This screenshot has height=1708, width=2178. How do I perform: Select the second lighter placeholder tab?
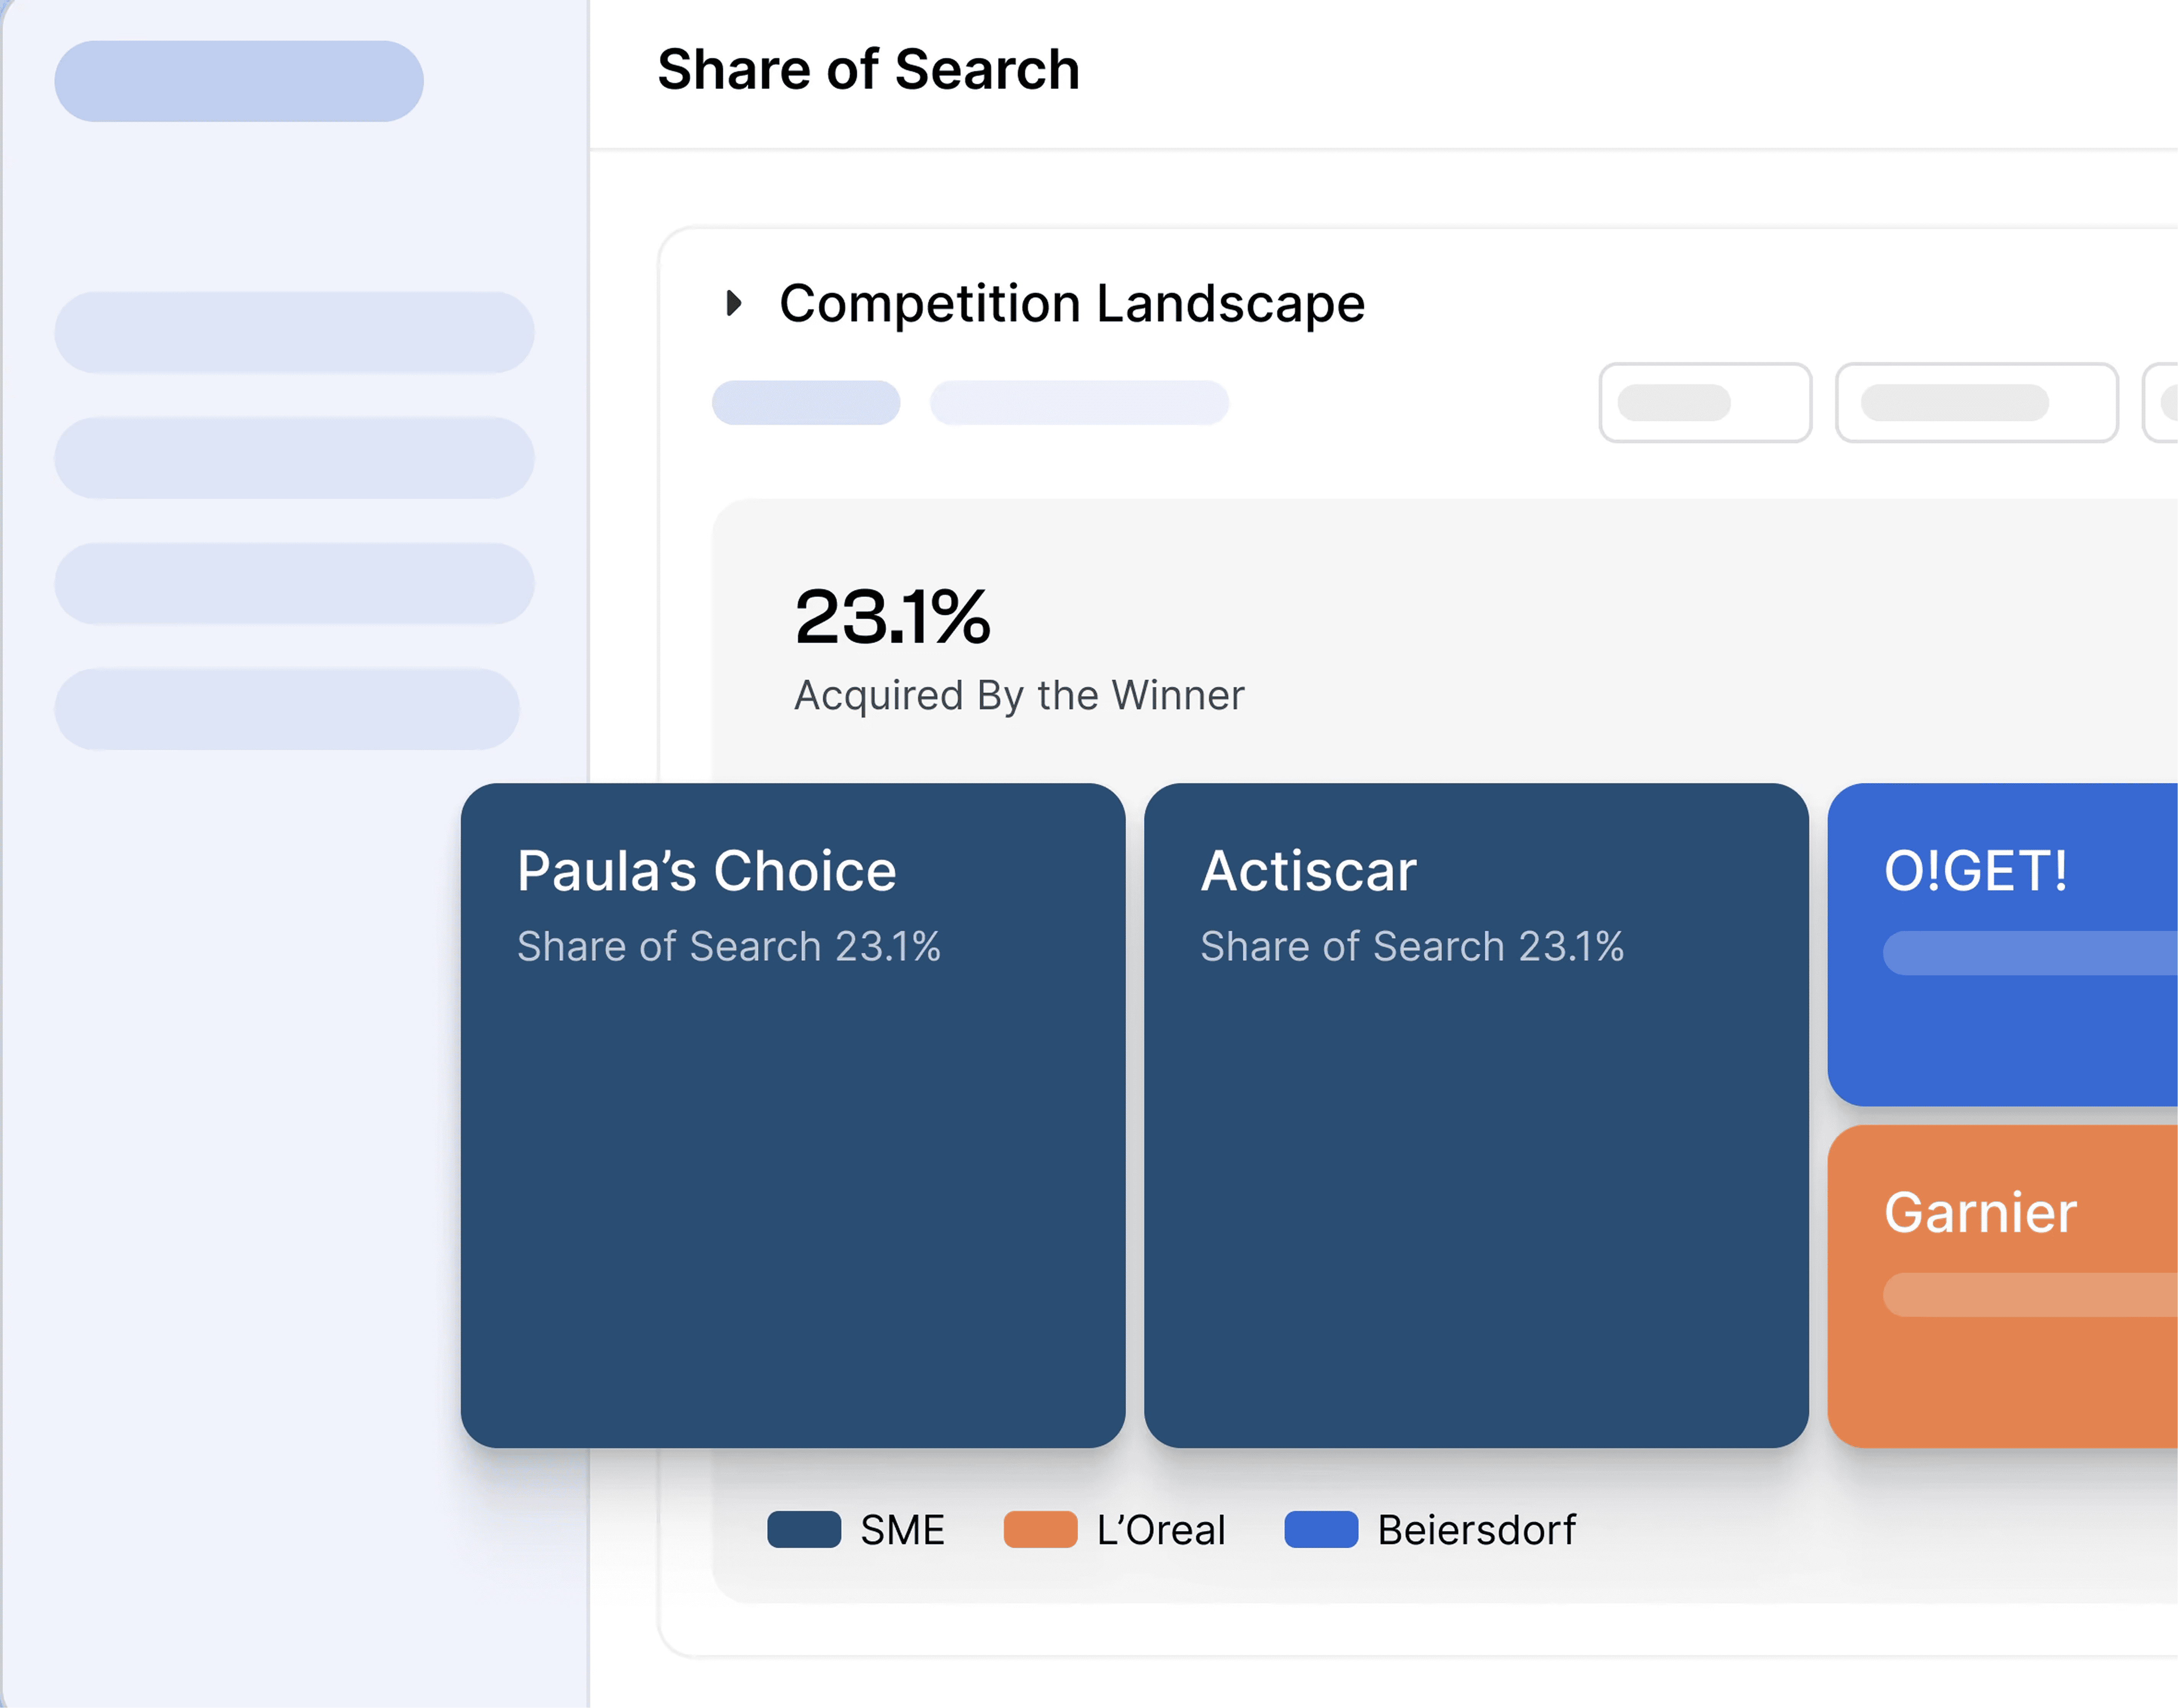point(1079,402)
